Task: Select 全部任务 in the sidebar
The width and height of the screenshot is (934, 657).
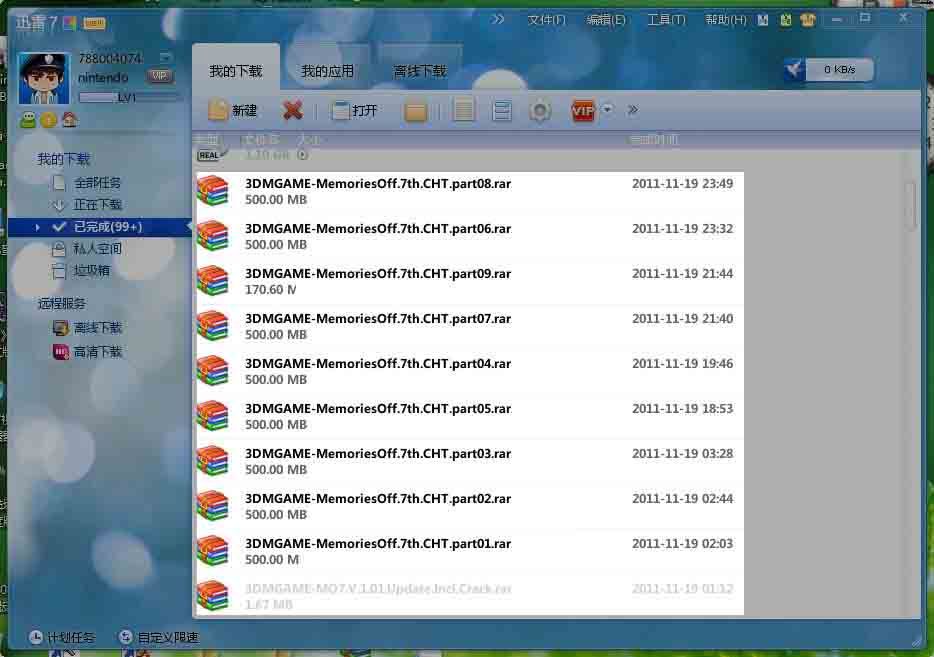Action: pos(97,183)
